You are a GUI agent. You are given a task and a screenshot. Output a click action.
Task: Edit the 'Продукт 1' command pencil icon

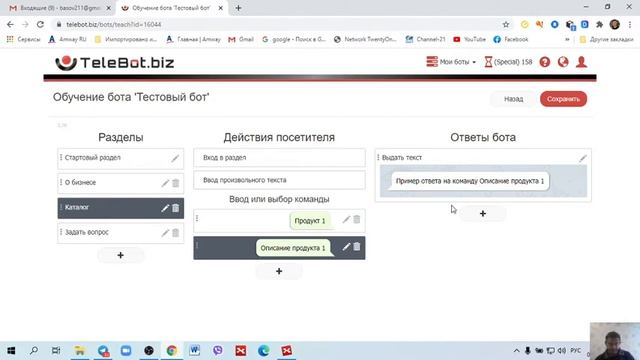346,220
